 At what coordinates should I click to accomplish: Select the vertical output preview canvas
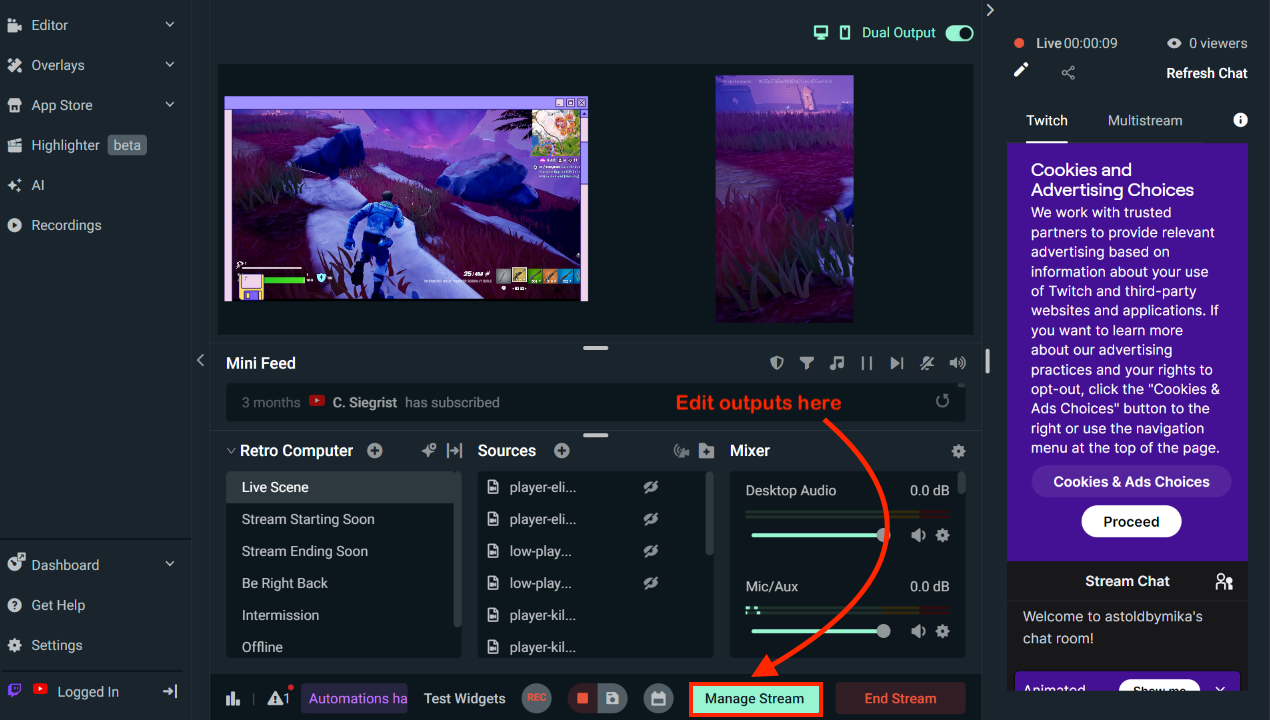[784, 198]
